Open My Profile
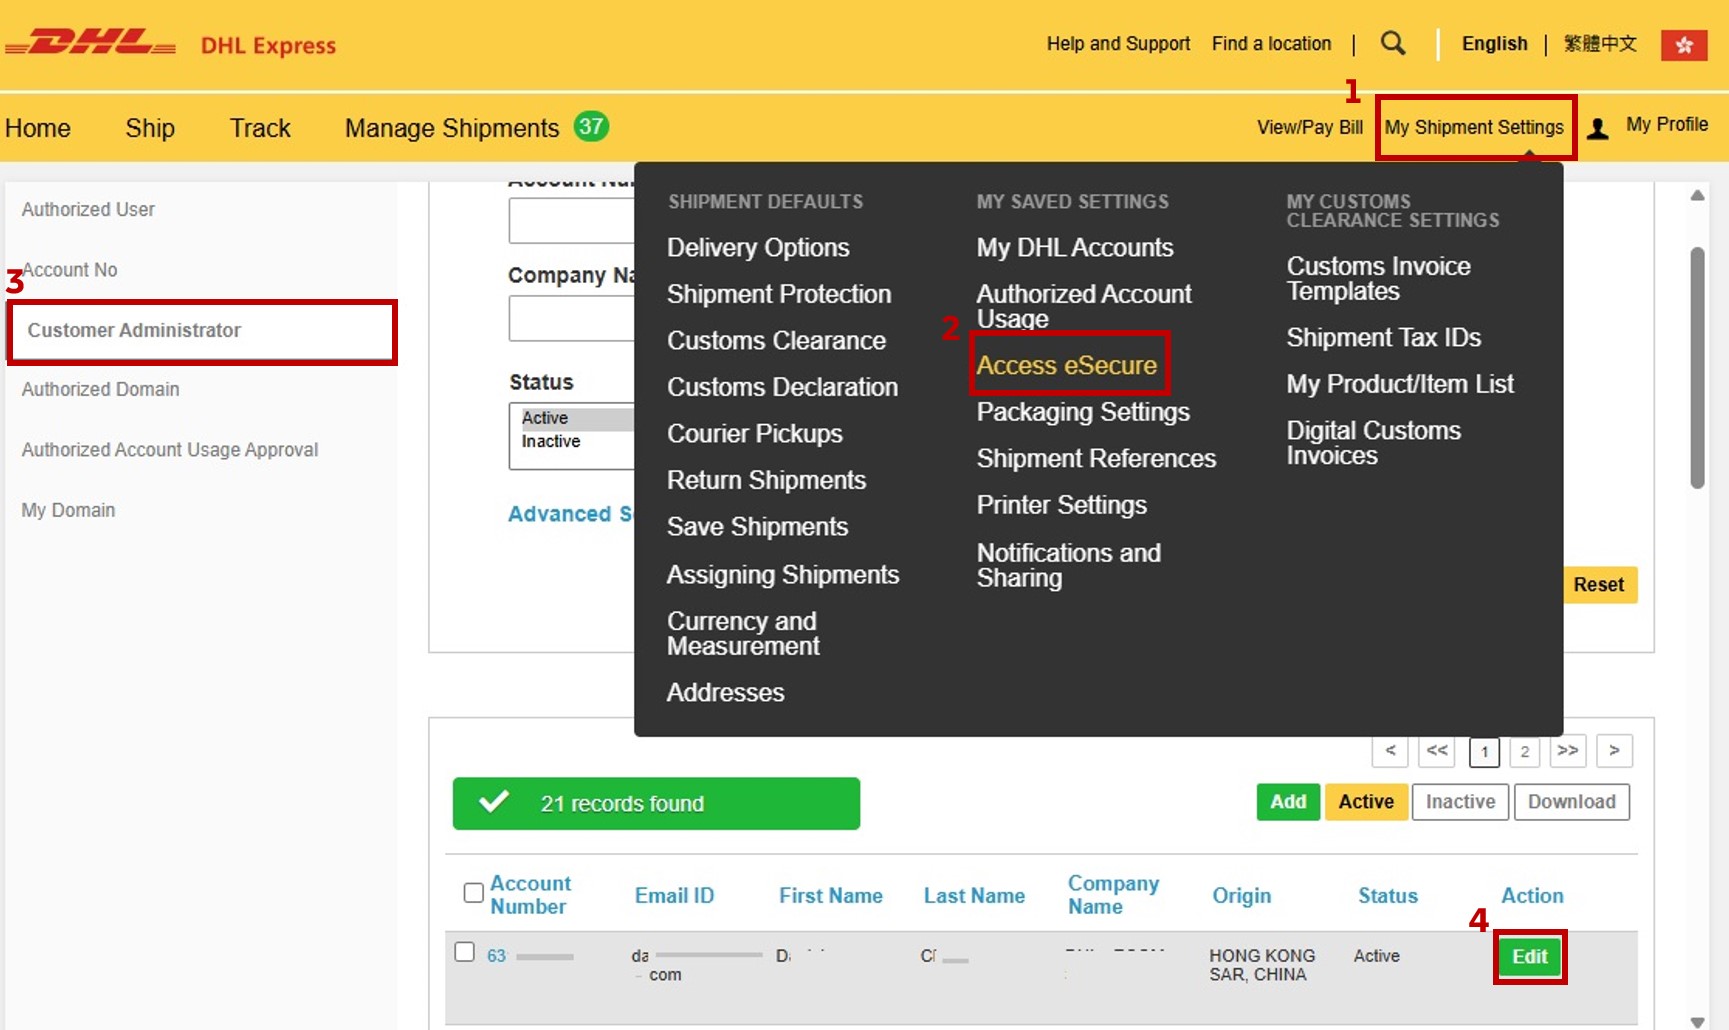Screen dimensions: 1729x1030 1667,124
